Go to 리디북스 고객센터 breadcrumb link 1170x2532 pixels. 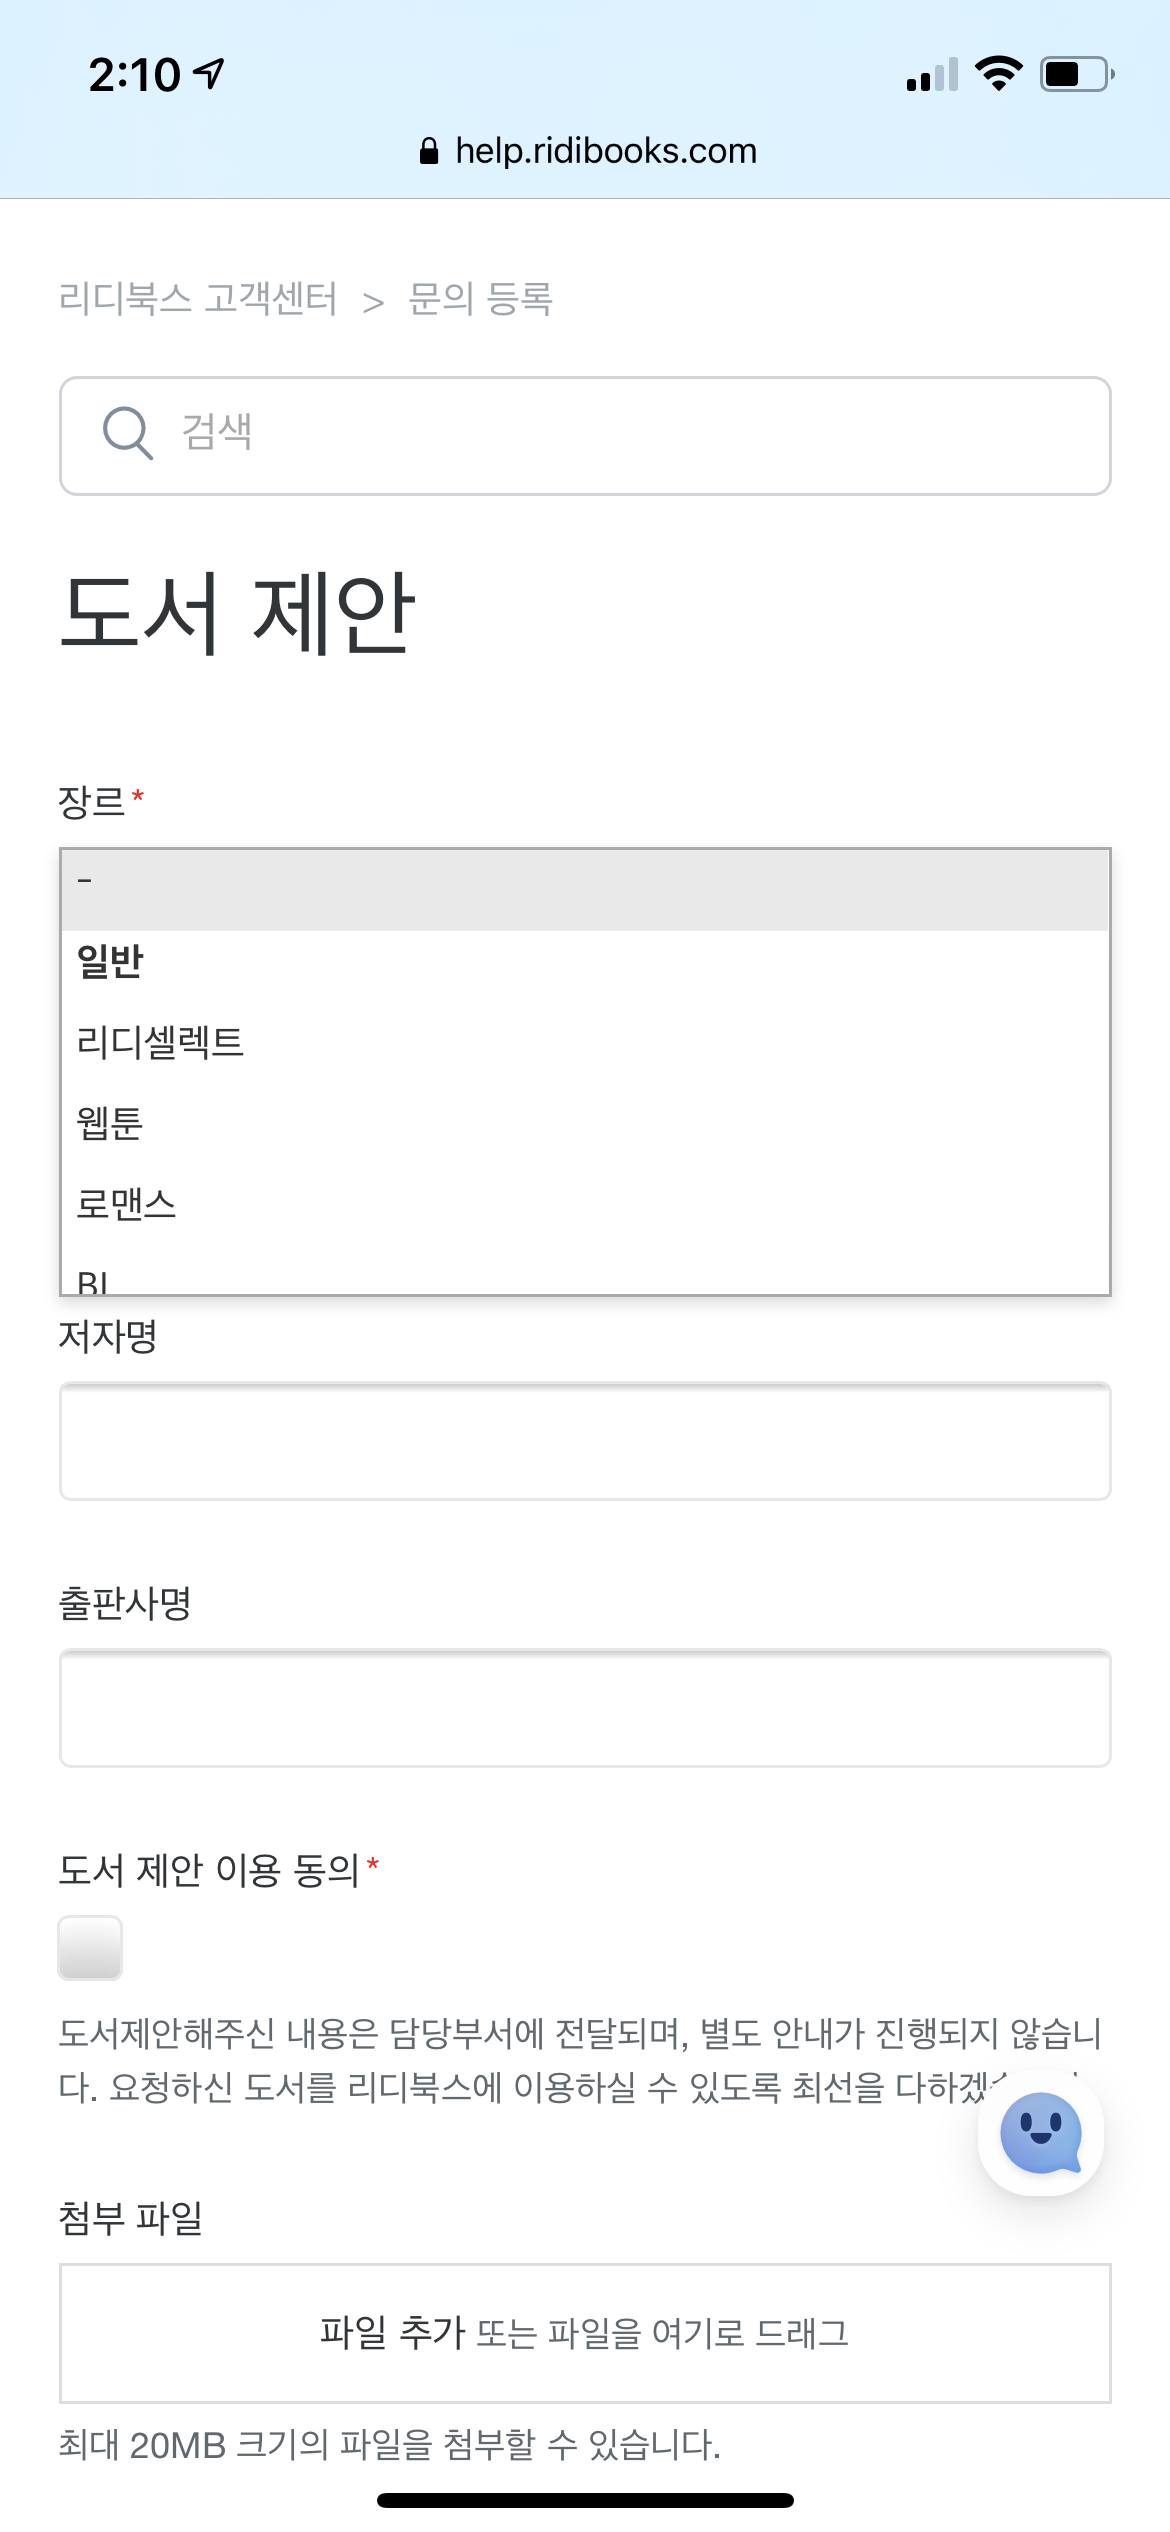[198, 298]
